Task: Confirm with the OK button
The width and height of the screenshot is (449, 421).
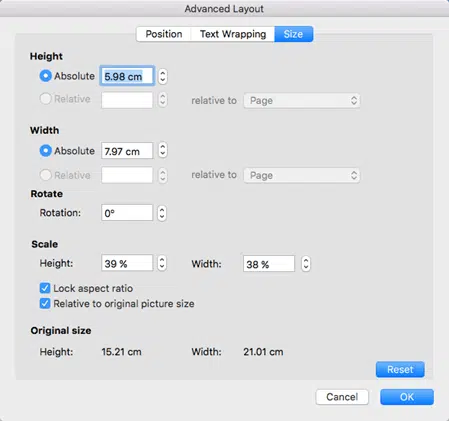Action: (x=407, y=397)
